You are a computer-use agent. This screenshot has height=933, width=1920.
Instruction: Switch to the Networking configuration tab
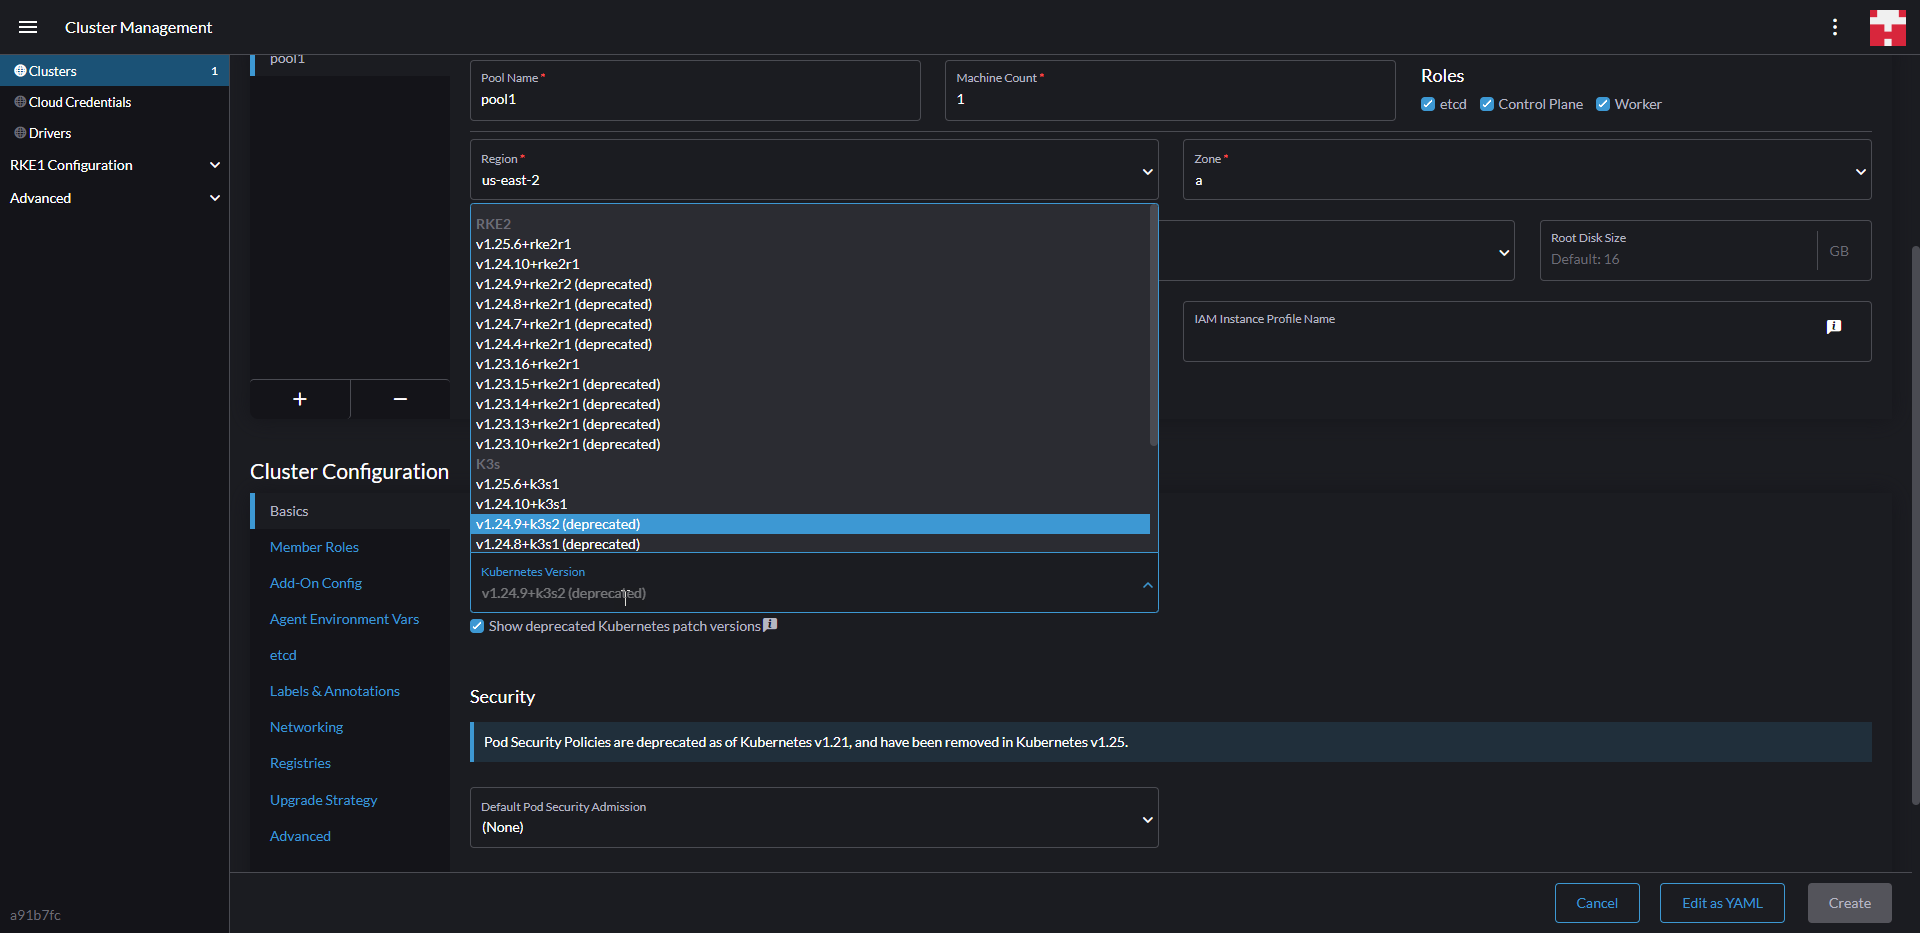(x=306, y=727)
